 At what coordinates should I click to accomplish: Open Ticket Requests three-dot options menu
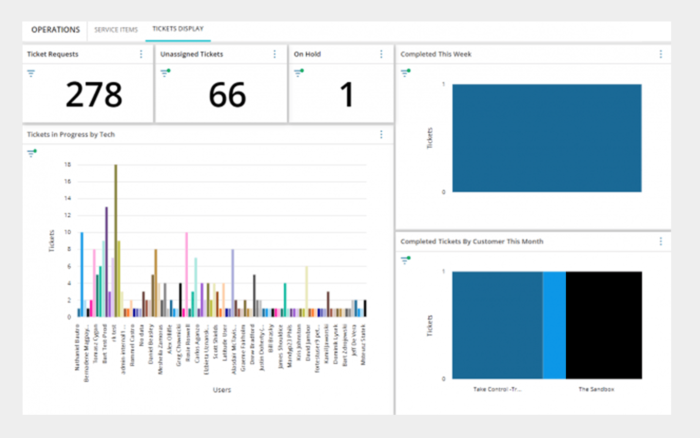tap(141, 54)
